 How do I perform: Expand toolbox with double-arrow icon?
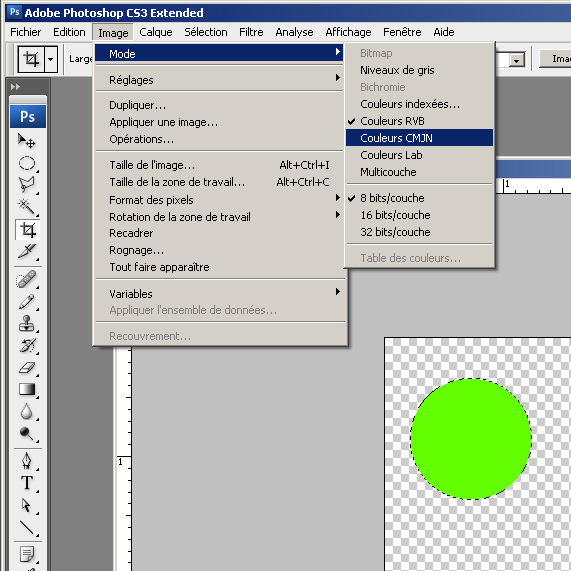[x=15, y=87]
